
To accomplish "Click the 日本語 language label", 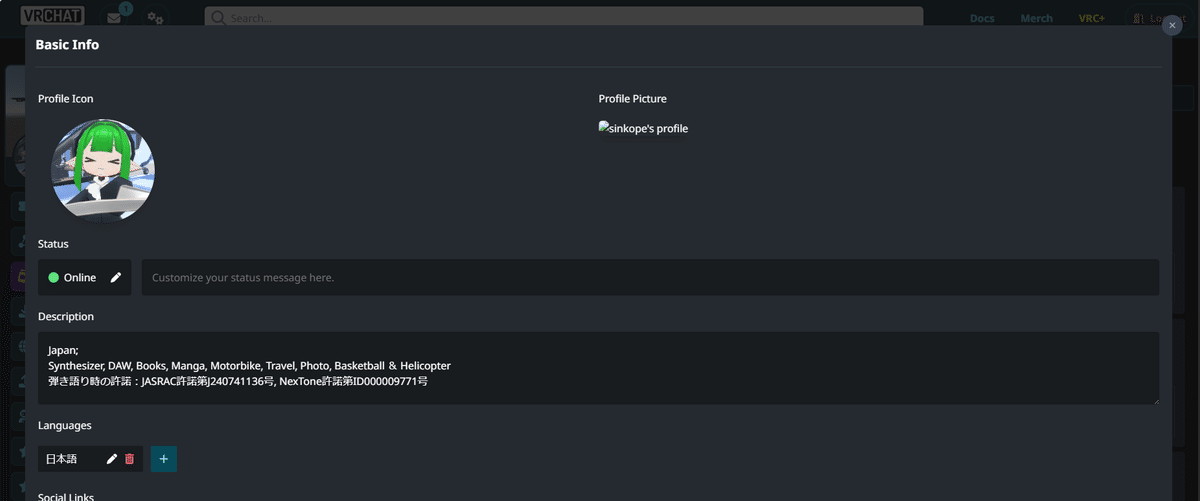I will (x=61, y=459).
